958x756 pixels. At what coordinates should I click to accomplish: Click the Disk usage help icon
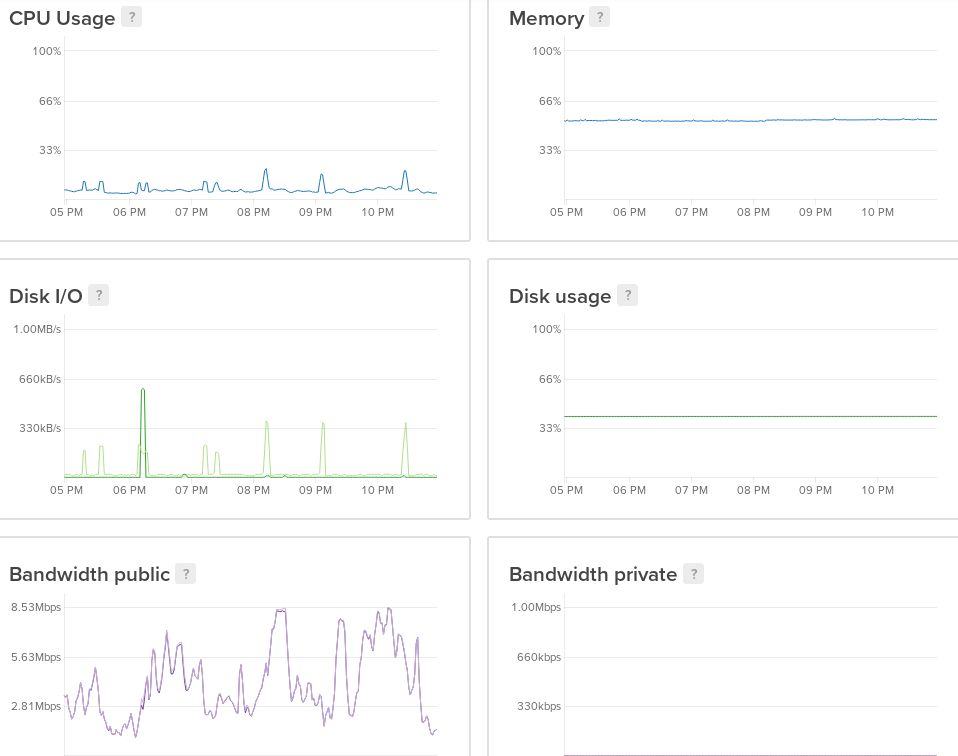point(626,295)
